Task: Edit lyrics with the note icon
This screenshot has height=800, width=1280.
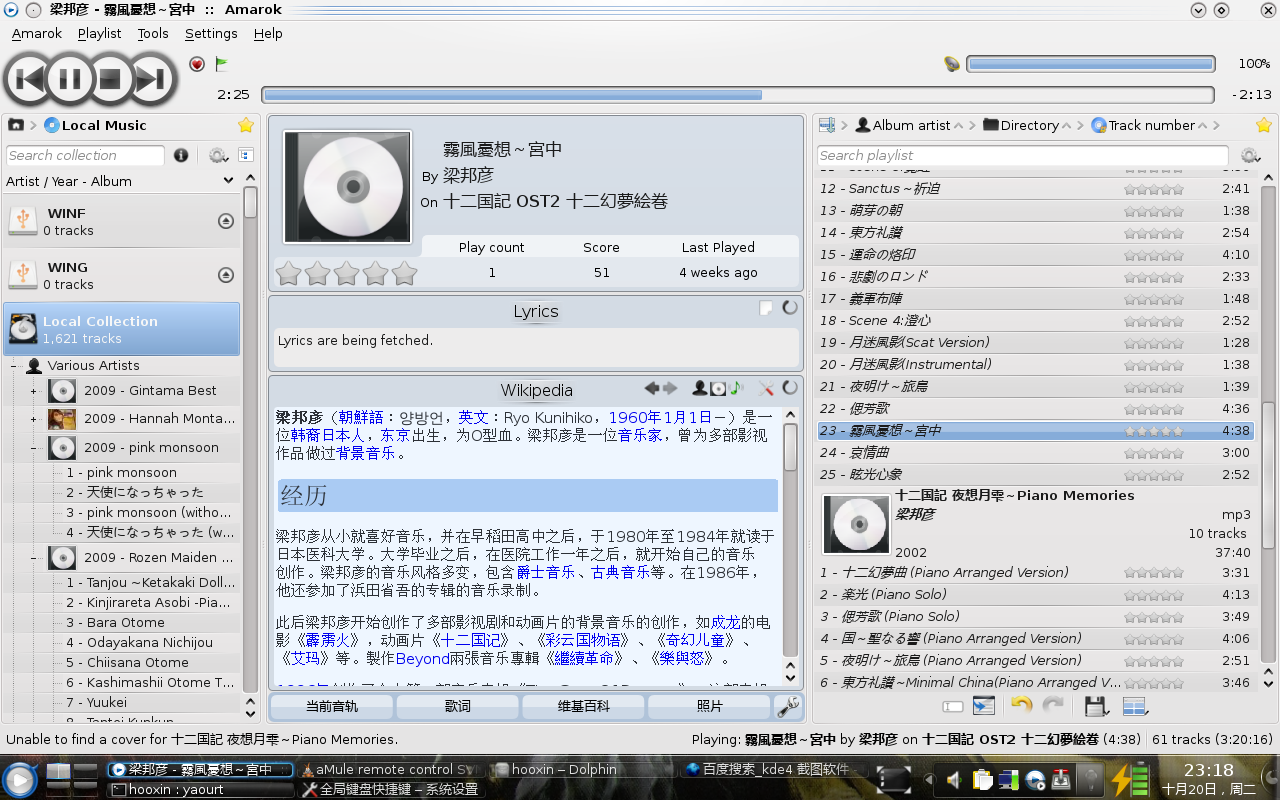Action: pos(766,308)
